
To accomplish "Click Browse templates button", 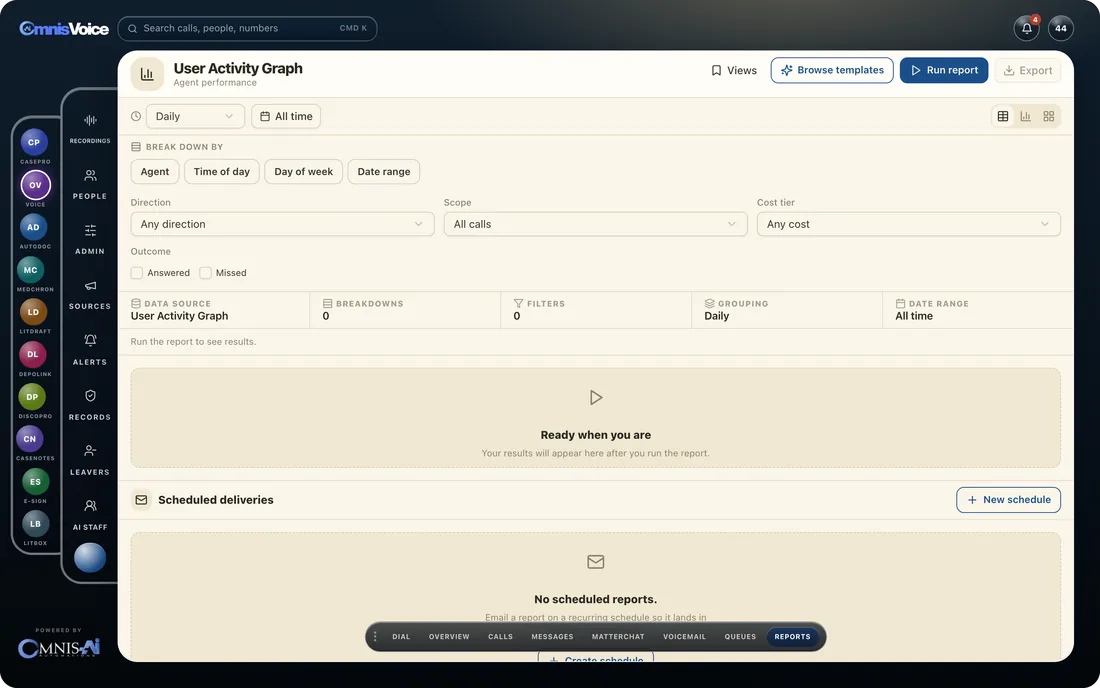I will (832, 70).
